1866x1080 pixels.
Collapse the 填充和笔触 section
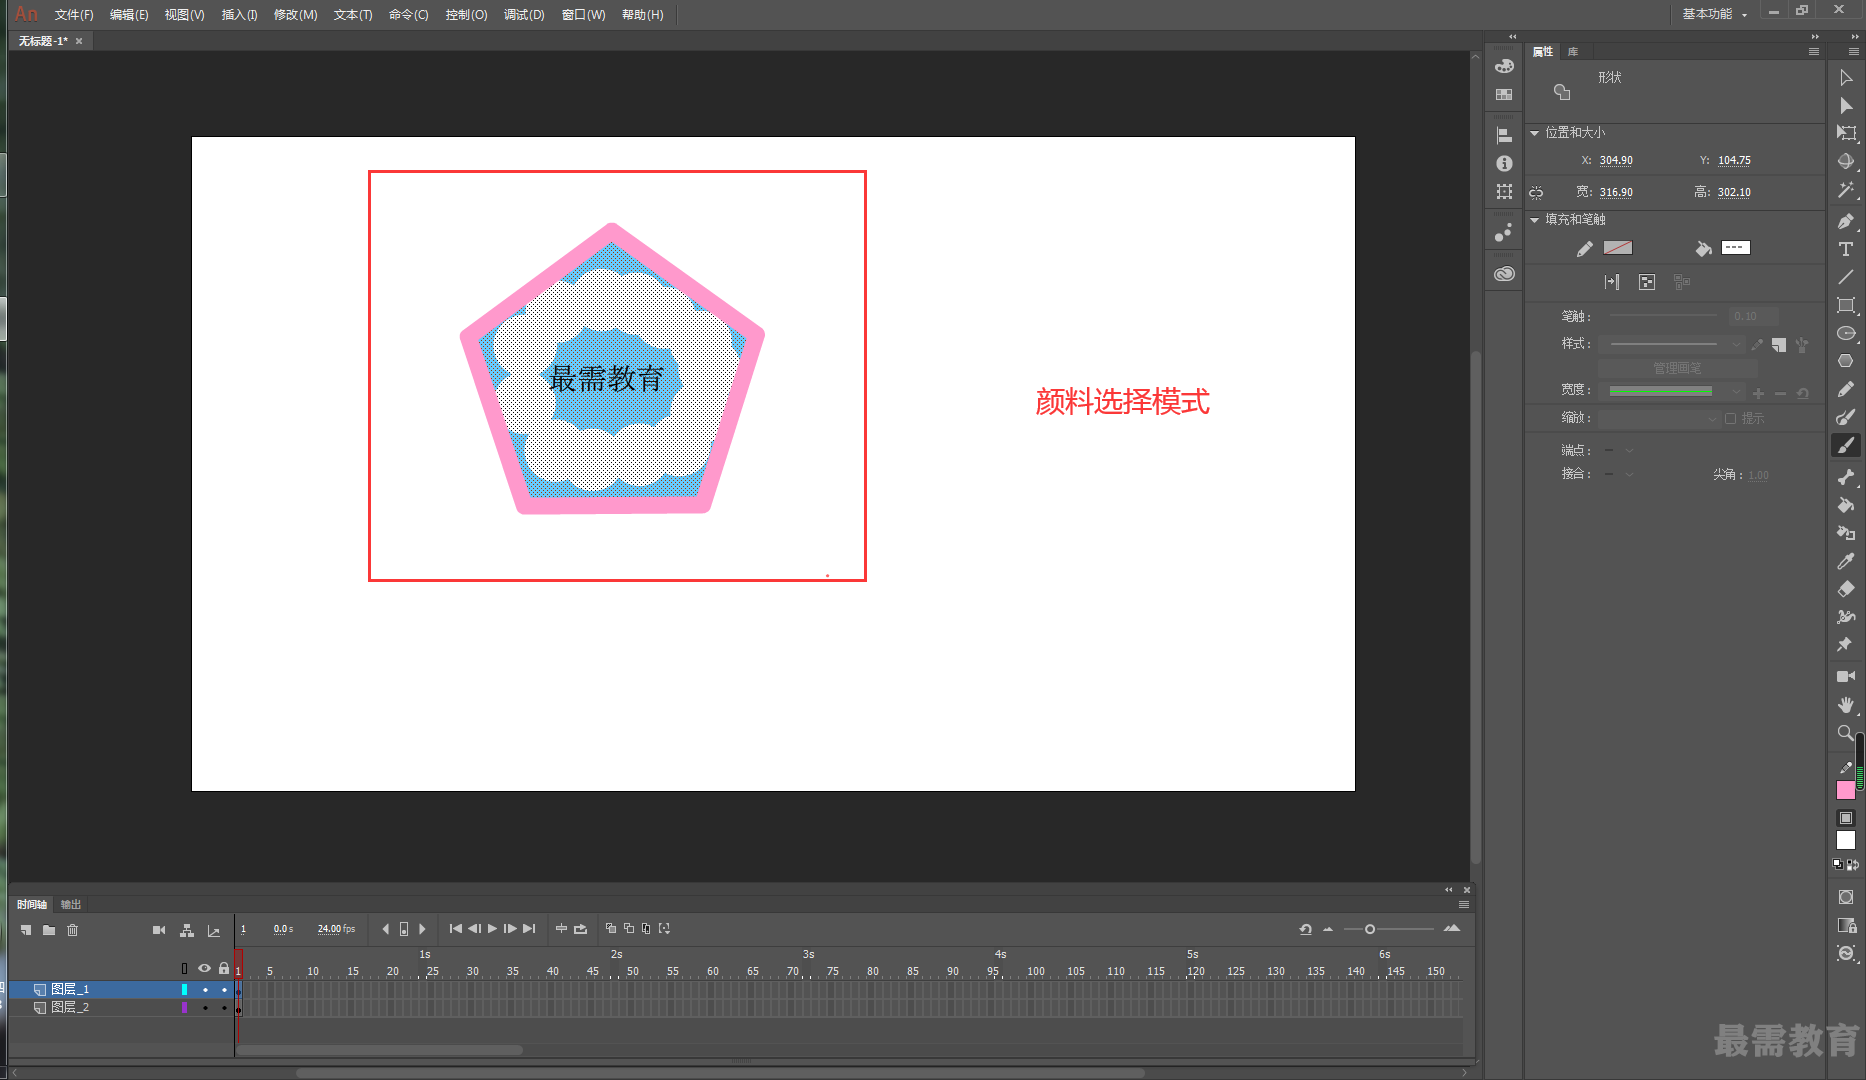(x=1534, y=220)
